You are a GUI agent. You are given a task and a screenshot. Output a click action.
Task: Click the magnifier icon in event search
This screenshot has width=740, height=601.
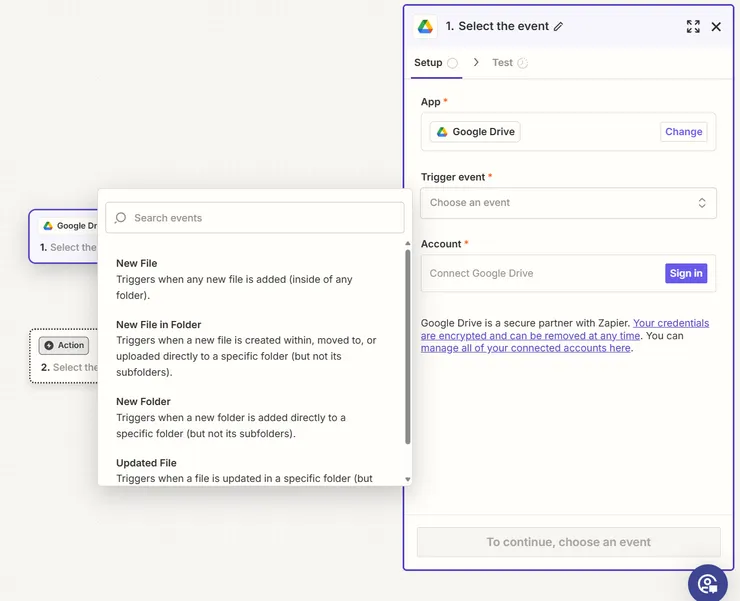pos(121,218)
